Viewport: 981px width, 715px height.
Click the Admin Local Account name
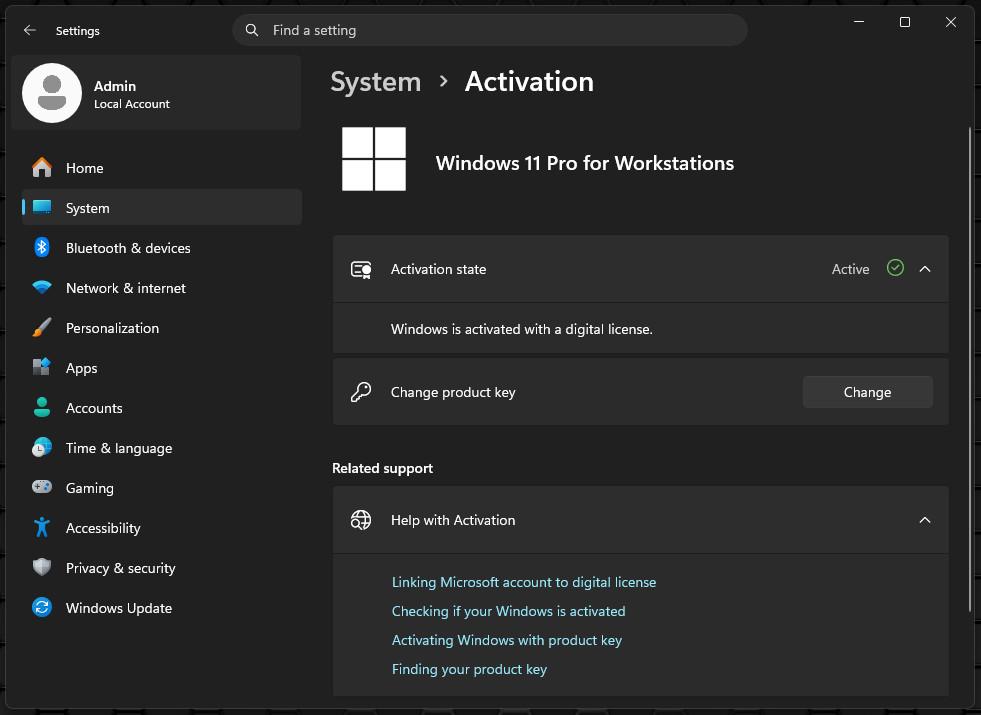tap(131, 94)
